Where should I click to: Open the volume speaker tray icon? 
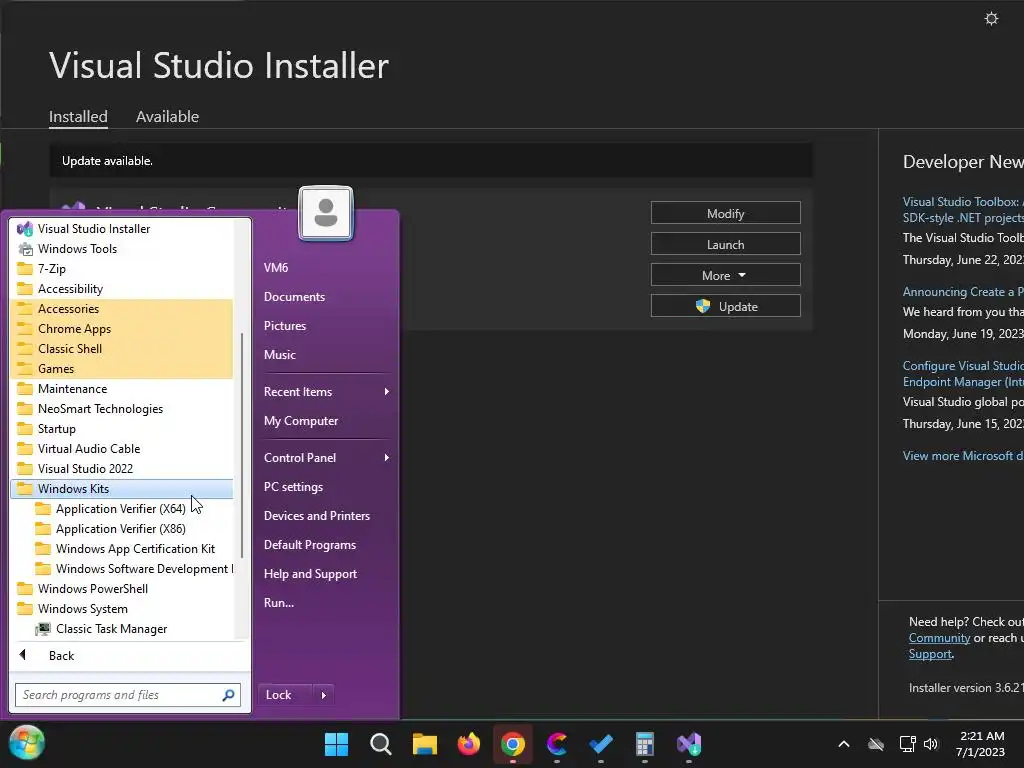pyautogui.click(x=931, y=744)
